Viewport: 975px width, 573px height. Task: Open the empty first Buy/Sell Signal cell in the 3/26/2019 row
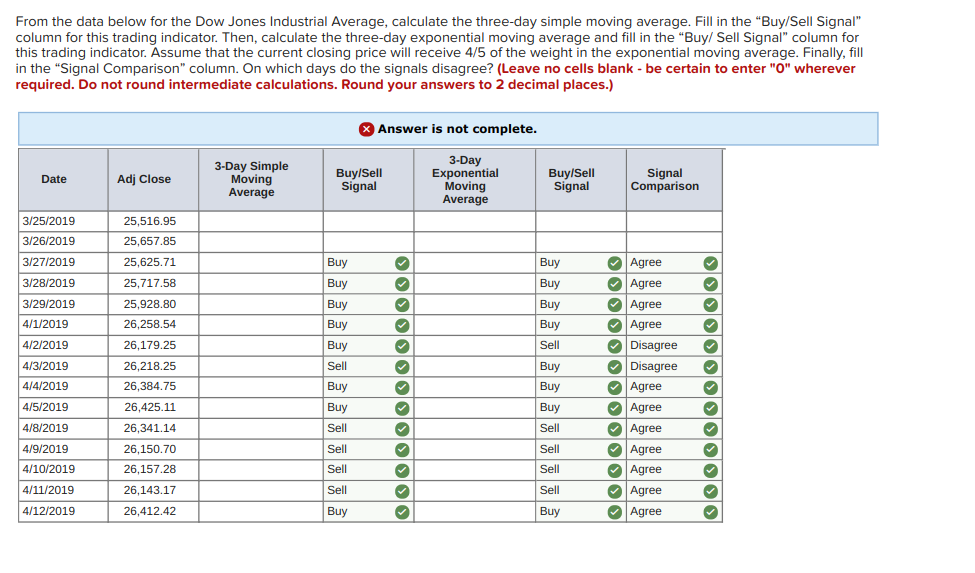tap(369, 242)
